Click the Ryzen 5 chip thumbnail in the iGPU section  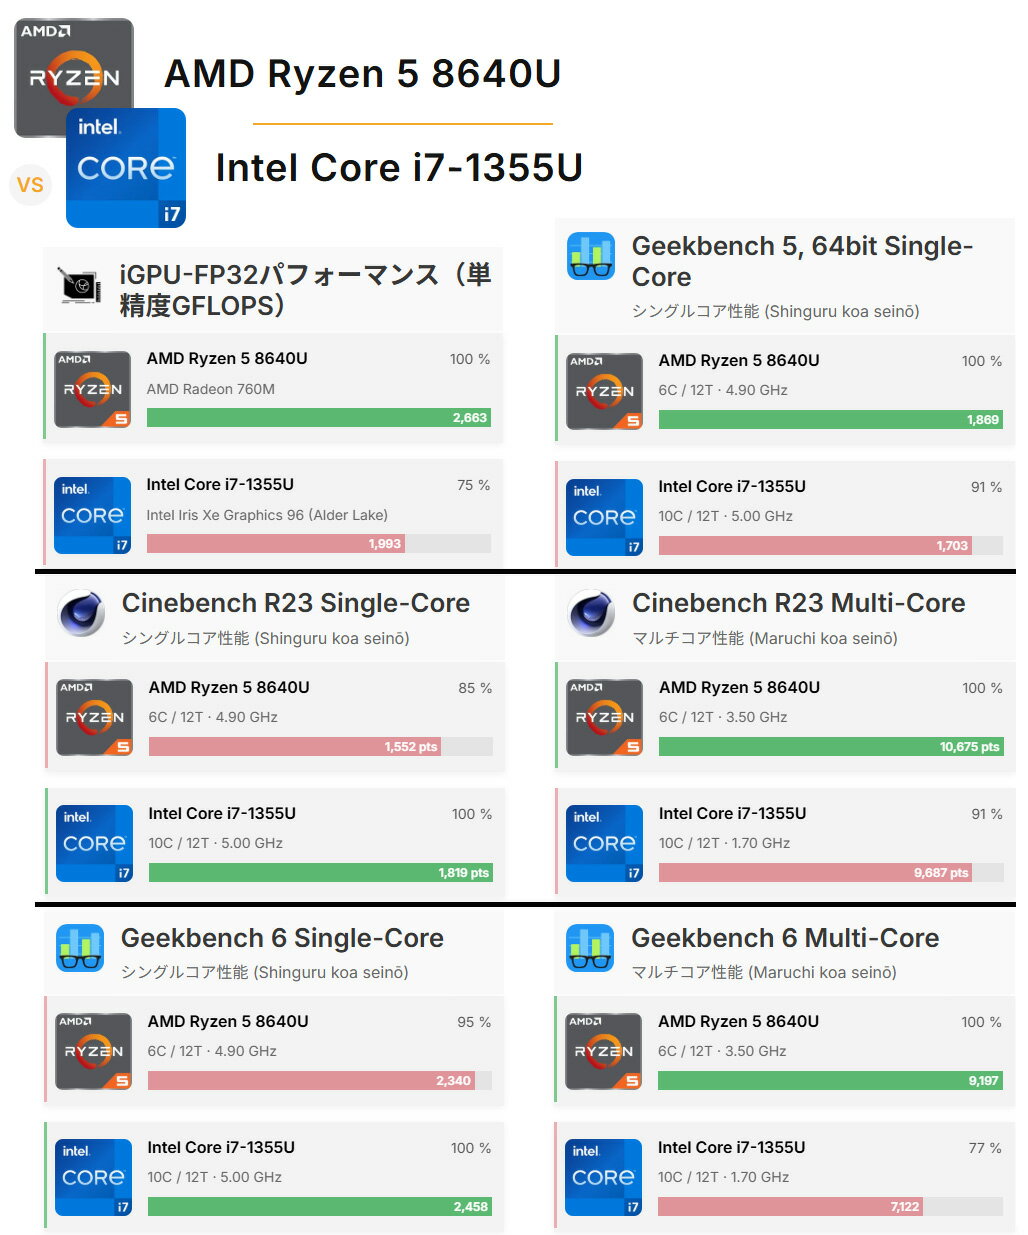pyautogui.click(x=93, y=389)
